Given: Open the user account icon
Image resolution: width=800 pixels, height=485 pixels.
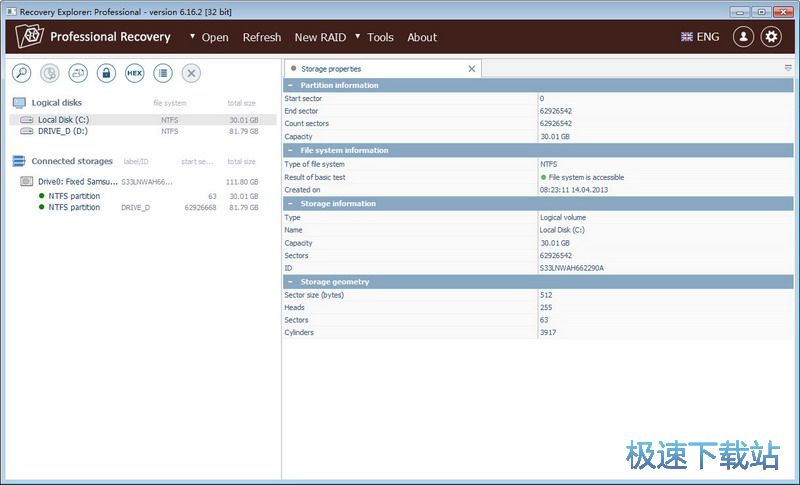Looking at the screenshot, I should 743,37.
